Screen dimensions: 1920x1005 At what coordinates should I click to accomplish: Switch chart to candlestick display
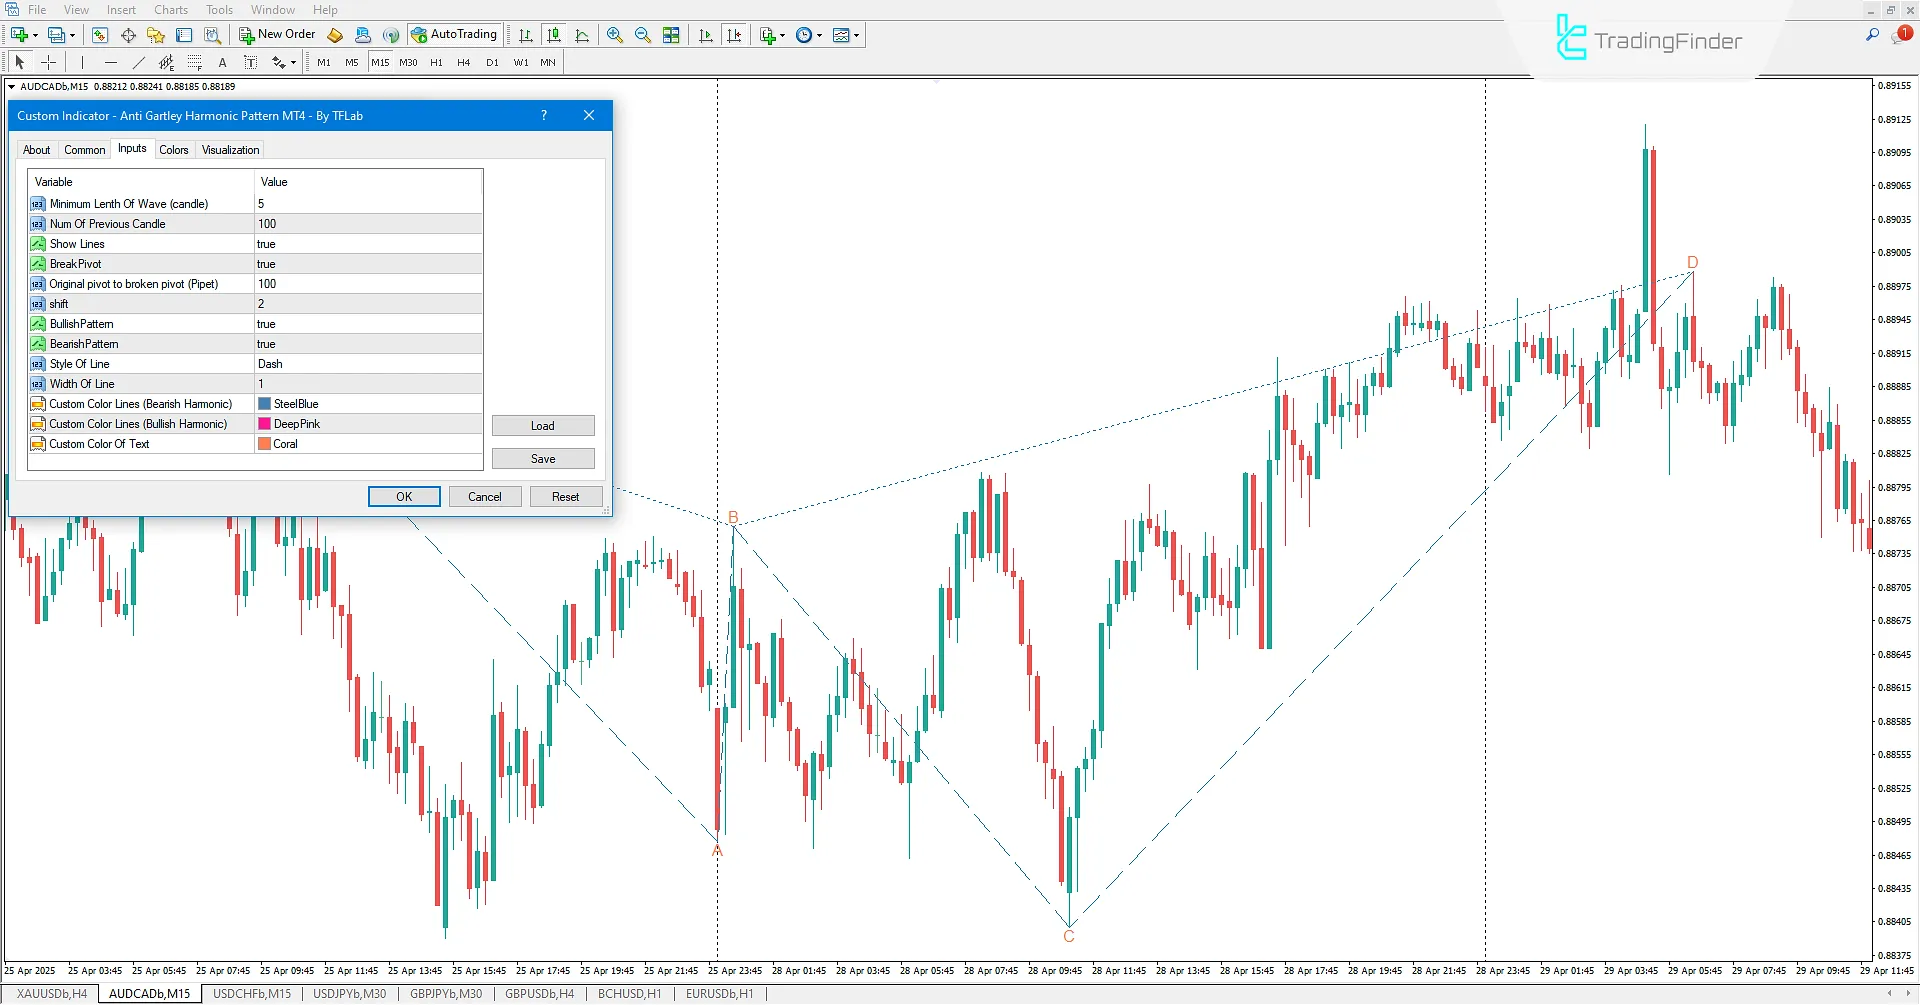coord(554,34)
